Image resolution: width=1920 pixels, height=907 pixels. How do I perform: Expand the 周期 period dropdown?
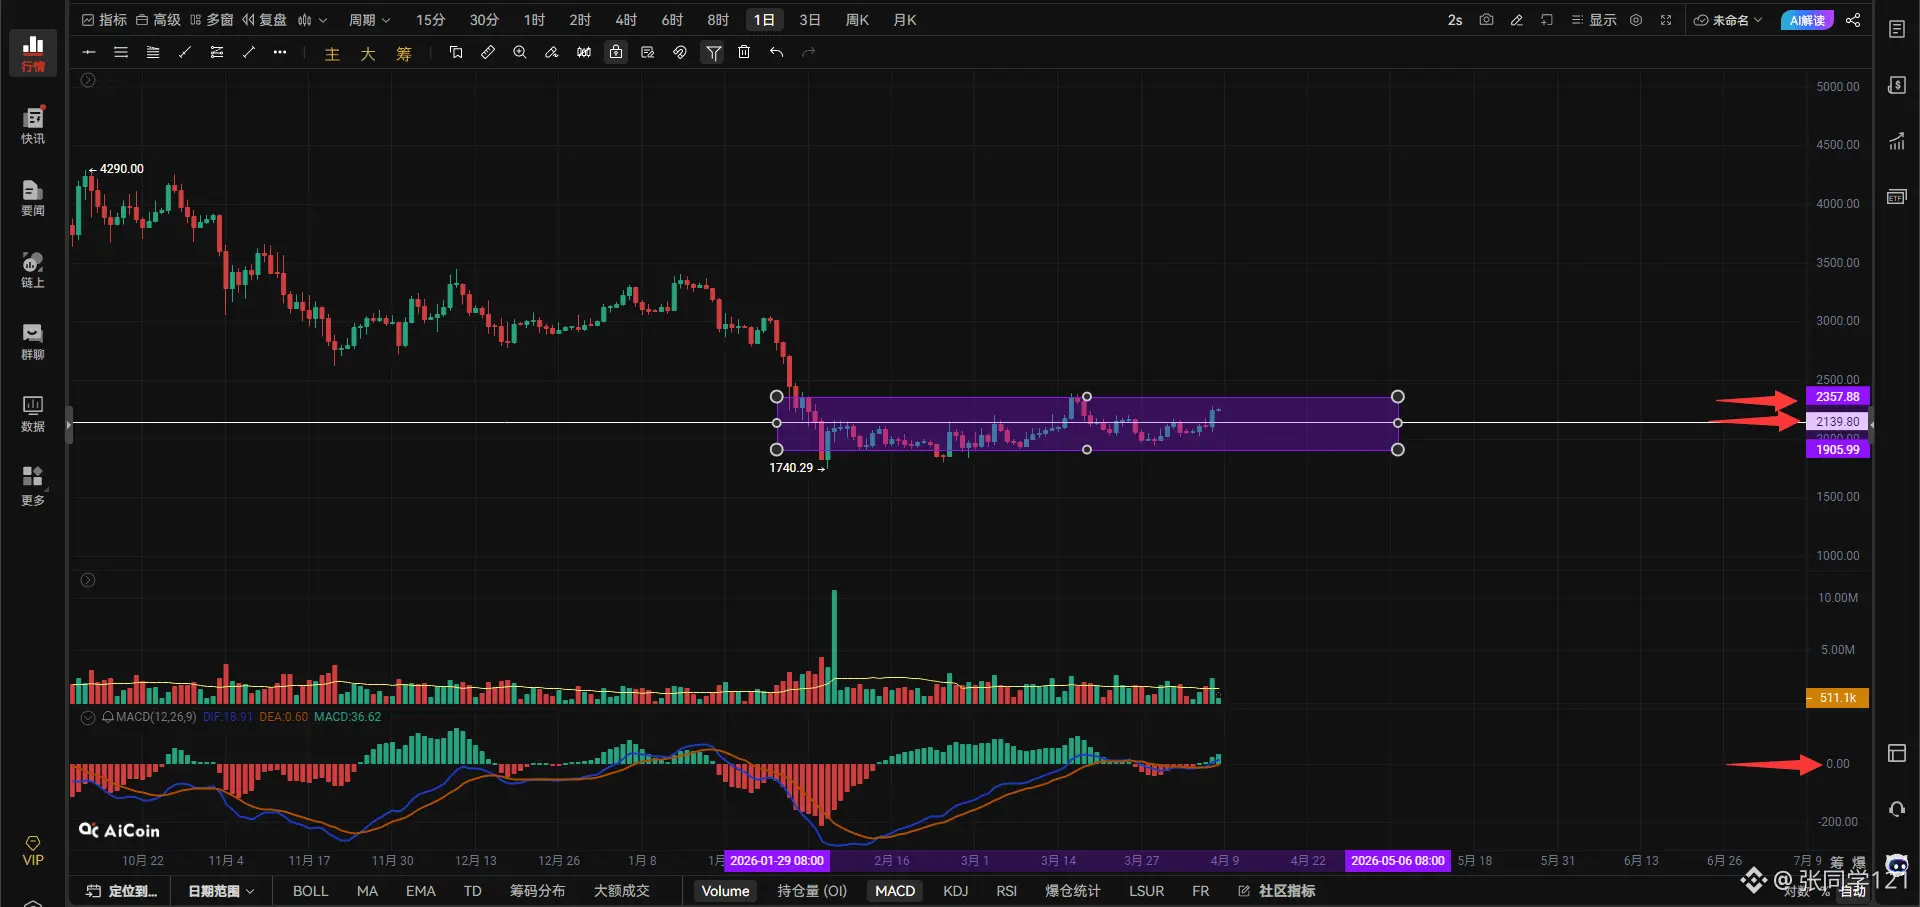click(369, 20)
